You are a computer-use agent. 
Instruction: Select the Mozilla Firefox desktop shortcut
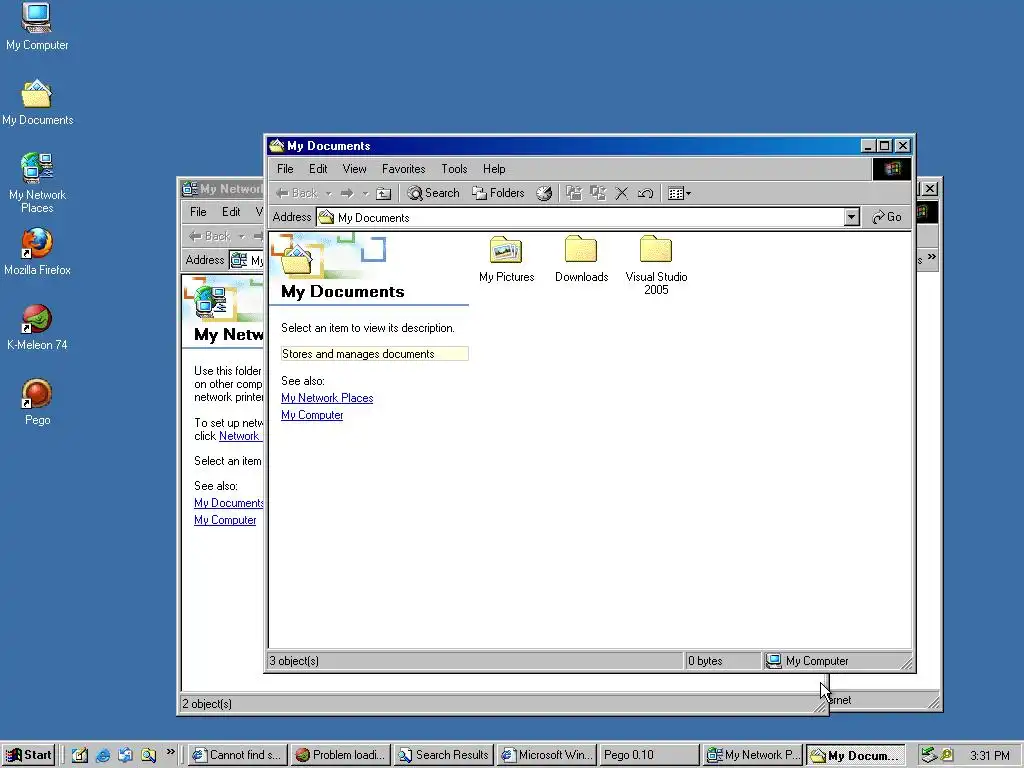point(37,252)
